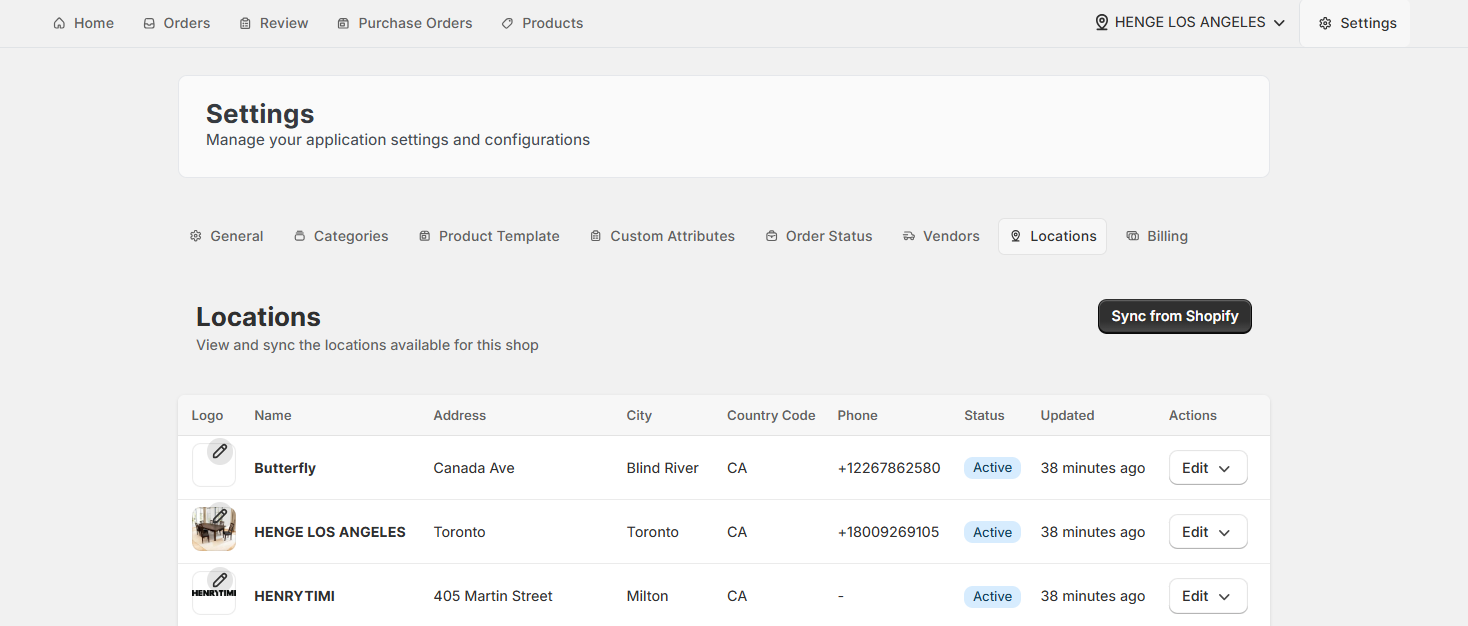Click the Active badge in HENGE LOS ANGELES row

click(992, 532)
